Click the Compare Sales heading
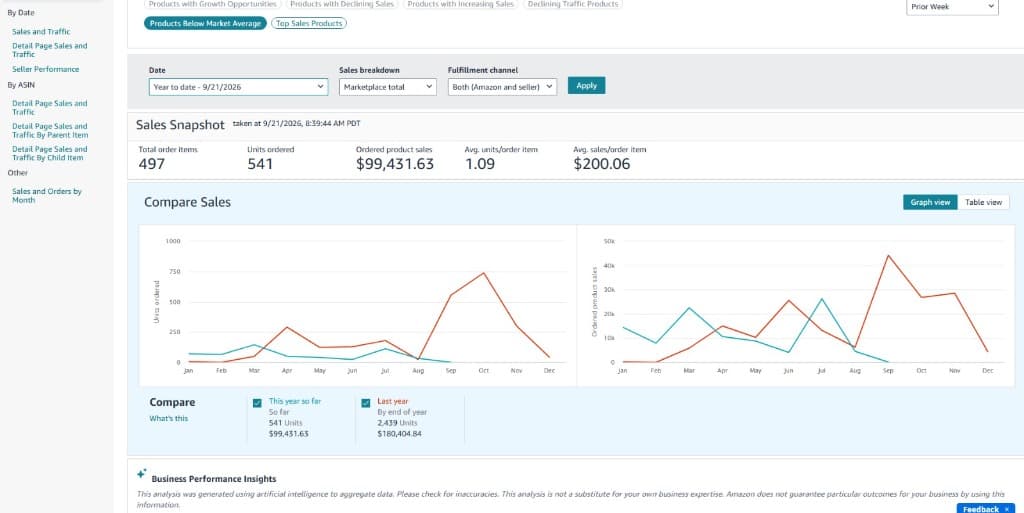The width and height of the screenshot is (1024, 513). coord(187,202)
